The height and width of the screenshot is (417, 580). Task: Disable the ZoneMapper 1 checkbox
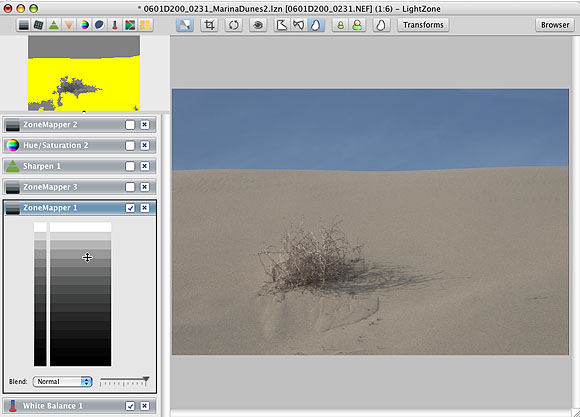pyautogui.click(x=130, y=208)
